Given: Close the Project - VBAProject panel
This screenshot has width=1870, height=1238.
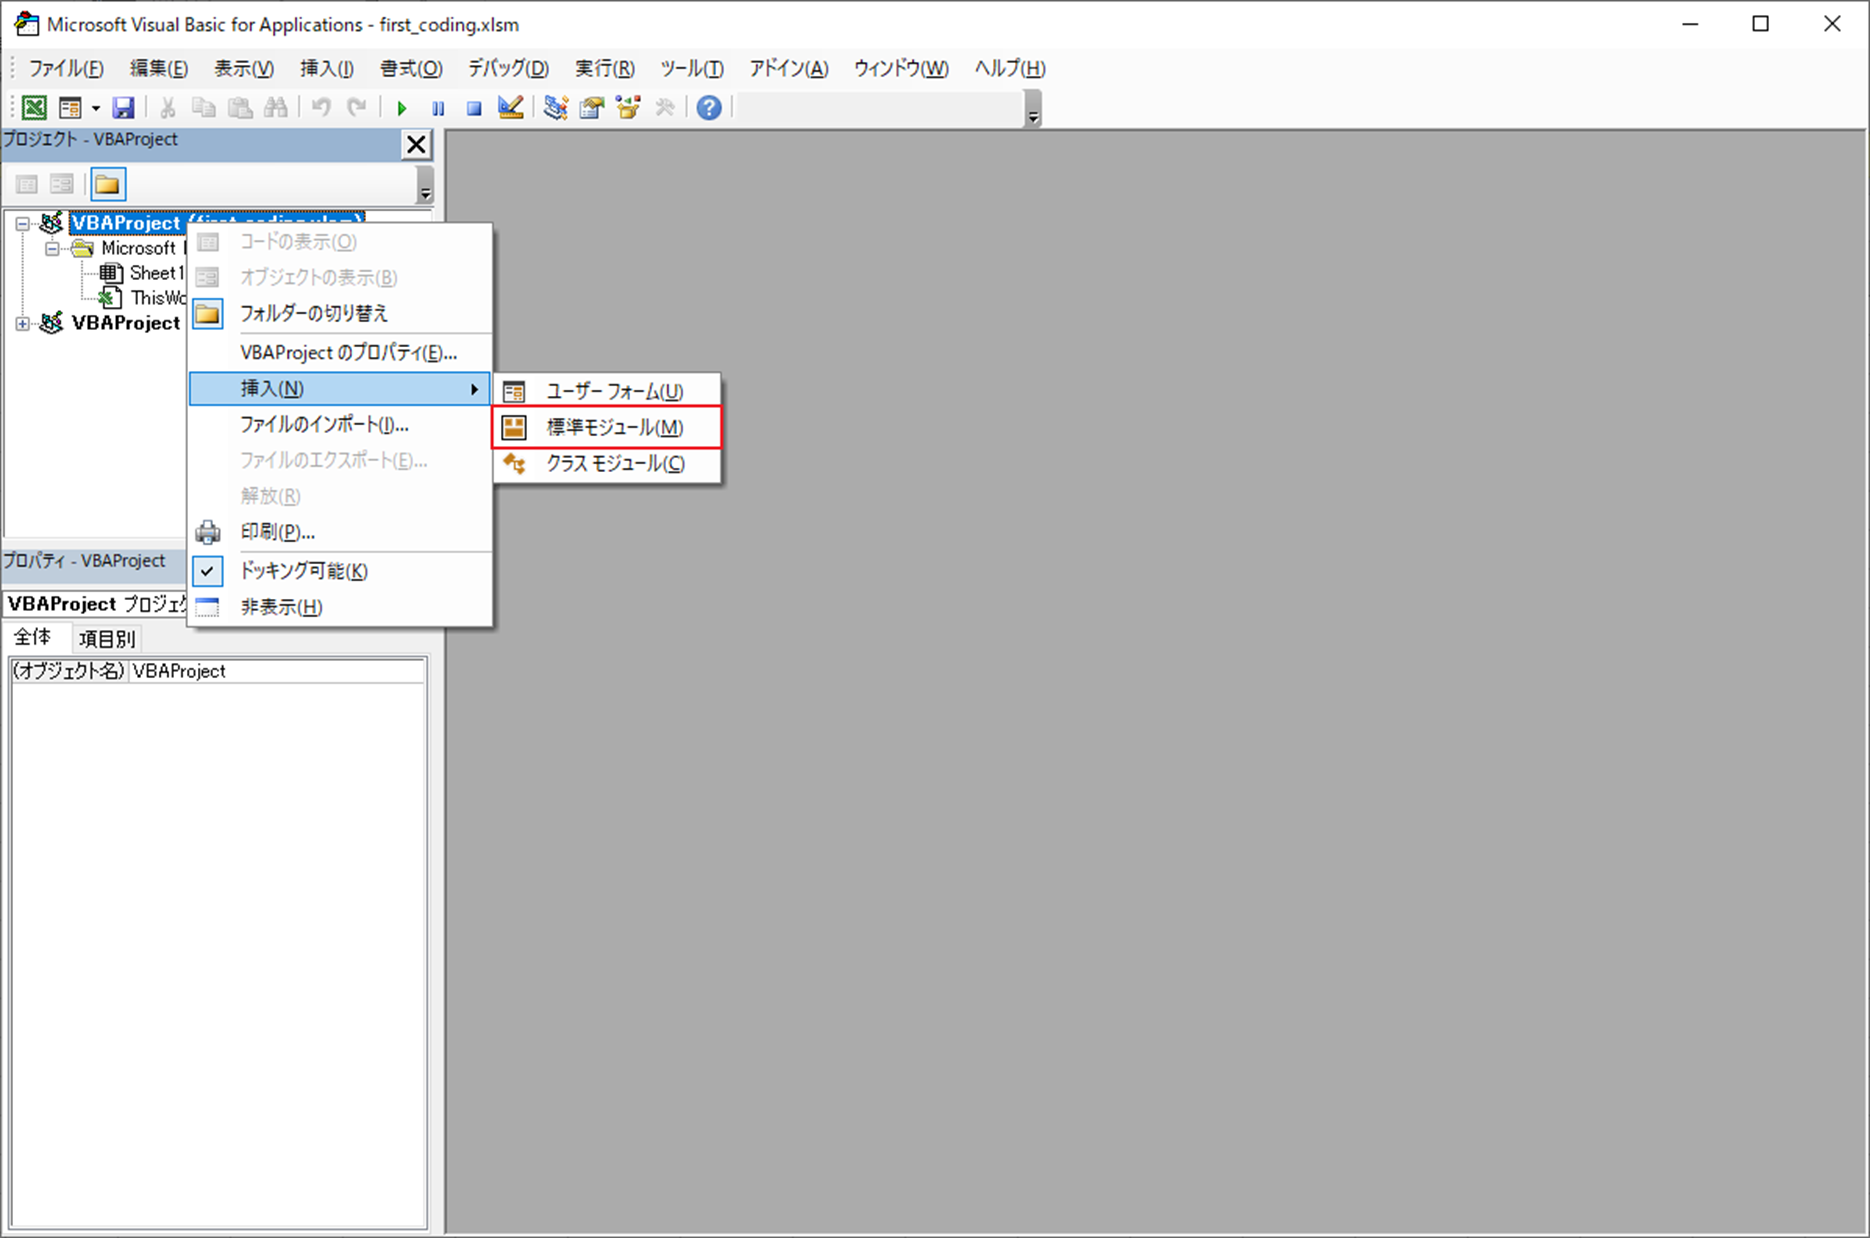Looking at the screenshot, I should [416, 145].
